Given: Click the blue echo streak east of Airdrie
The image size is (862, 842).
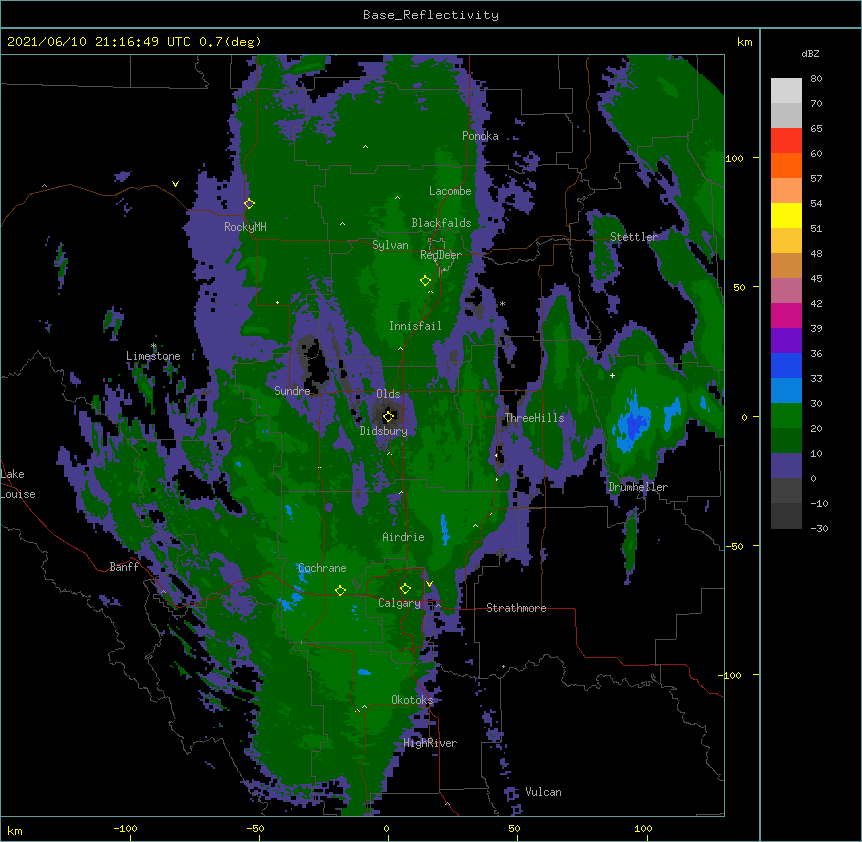Looking at the screenshot, I should [x=445, y=529].
